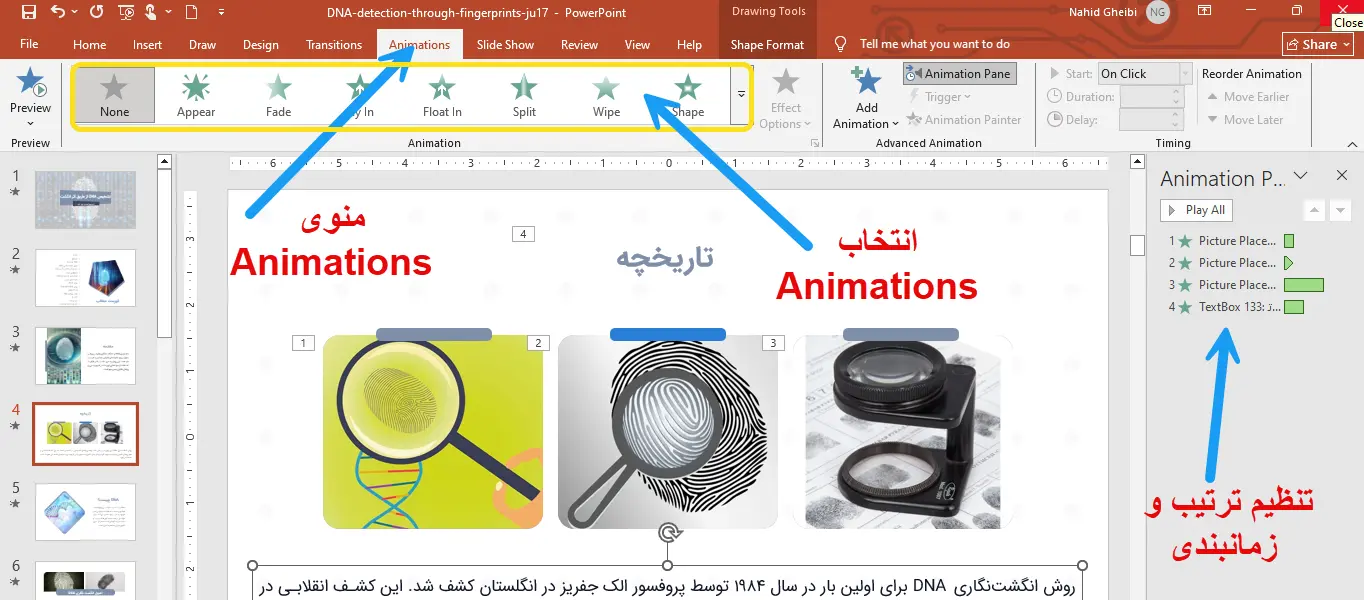Select the None animation option
1364x600 pixels.
coord(114,95)
